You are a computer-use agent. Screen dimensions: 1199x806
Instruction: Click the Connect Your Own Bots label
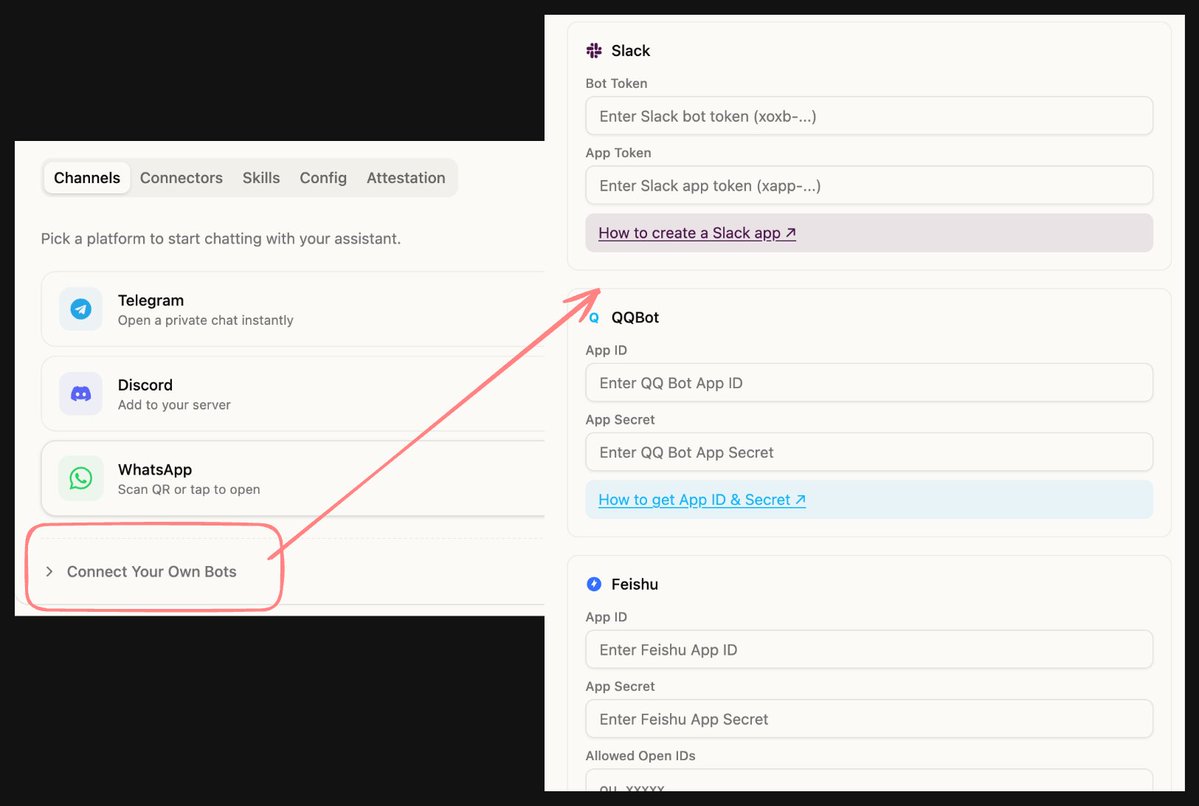tap(151, 571)
